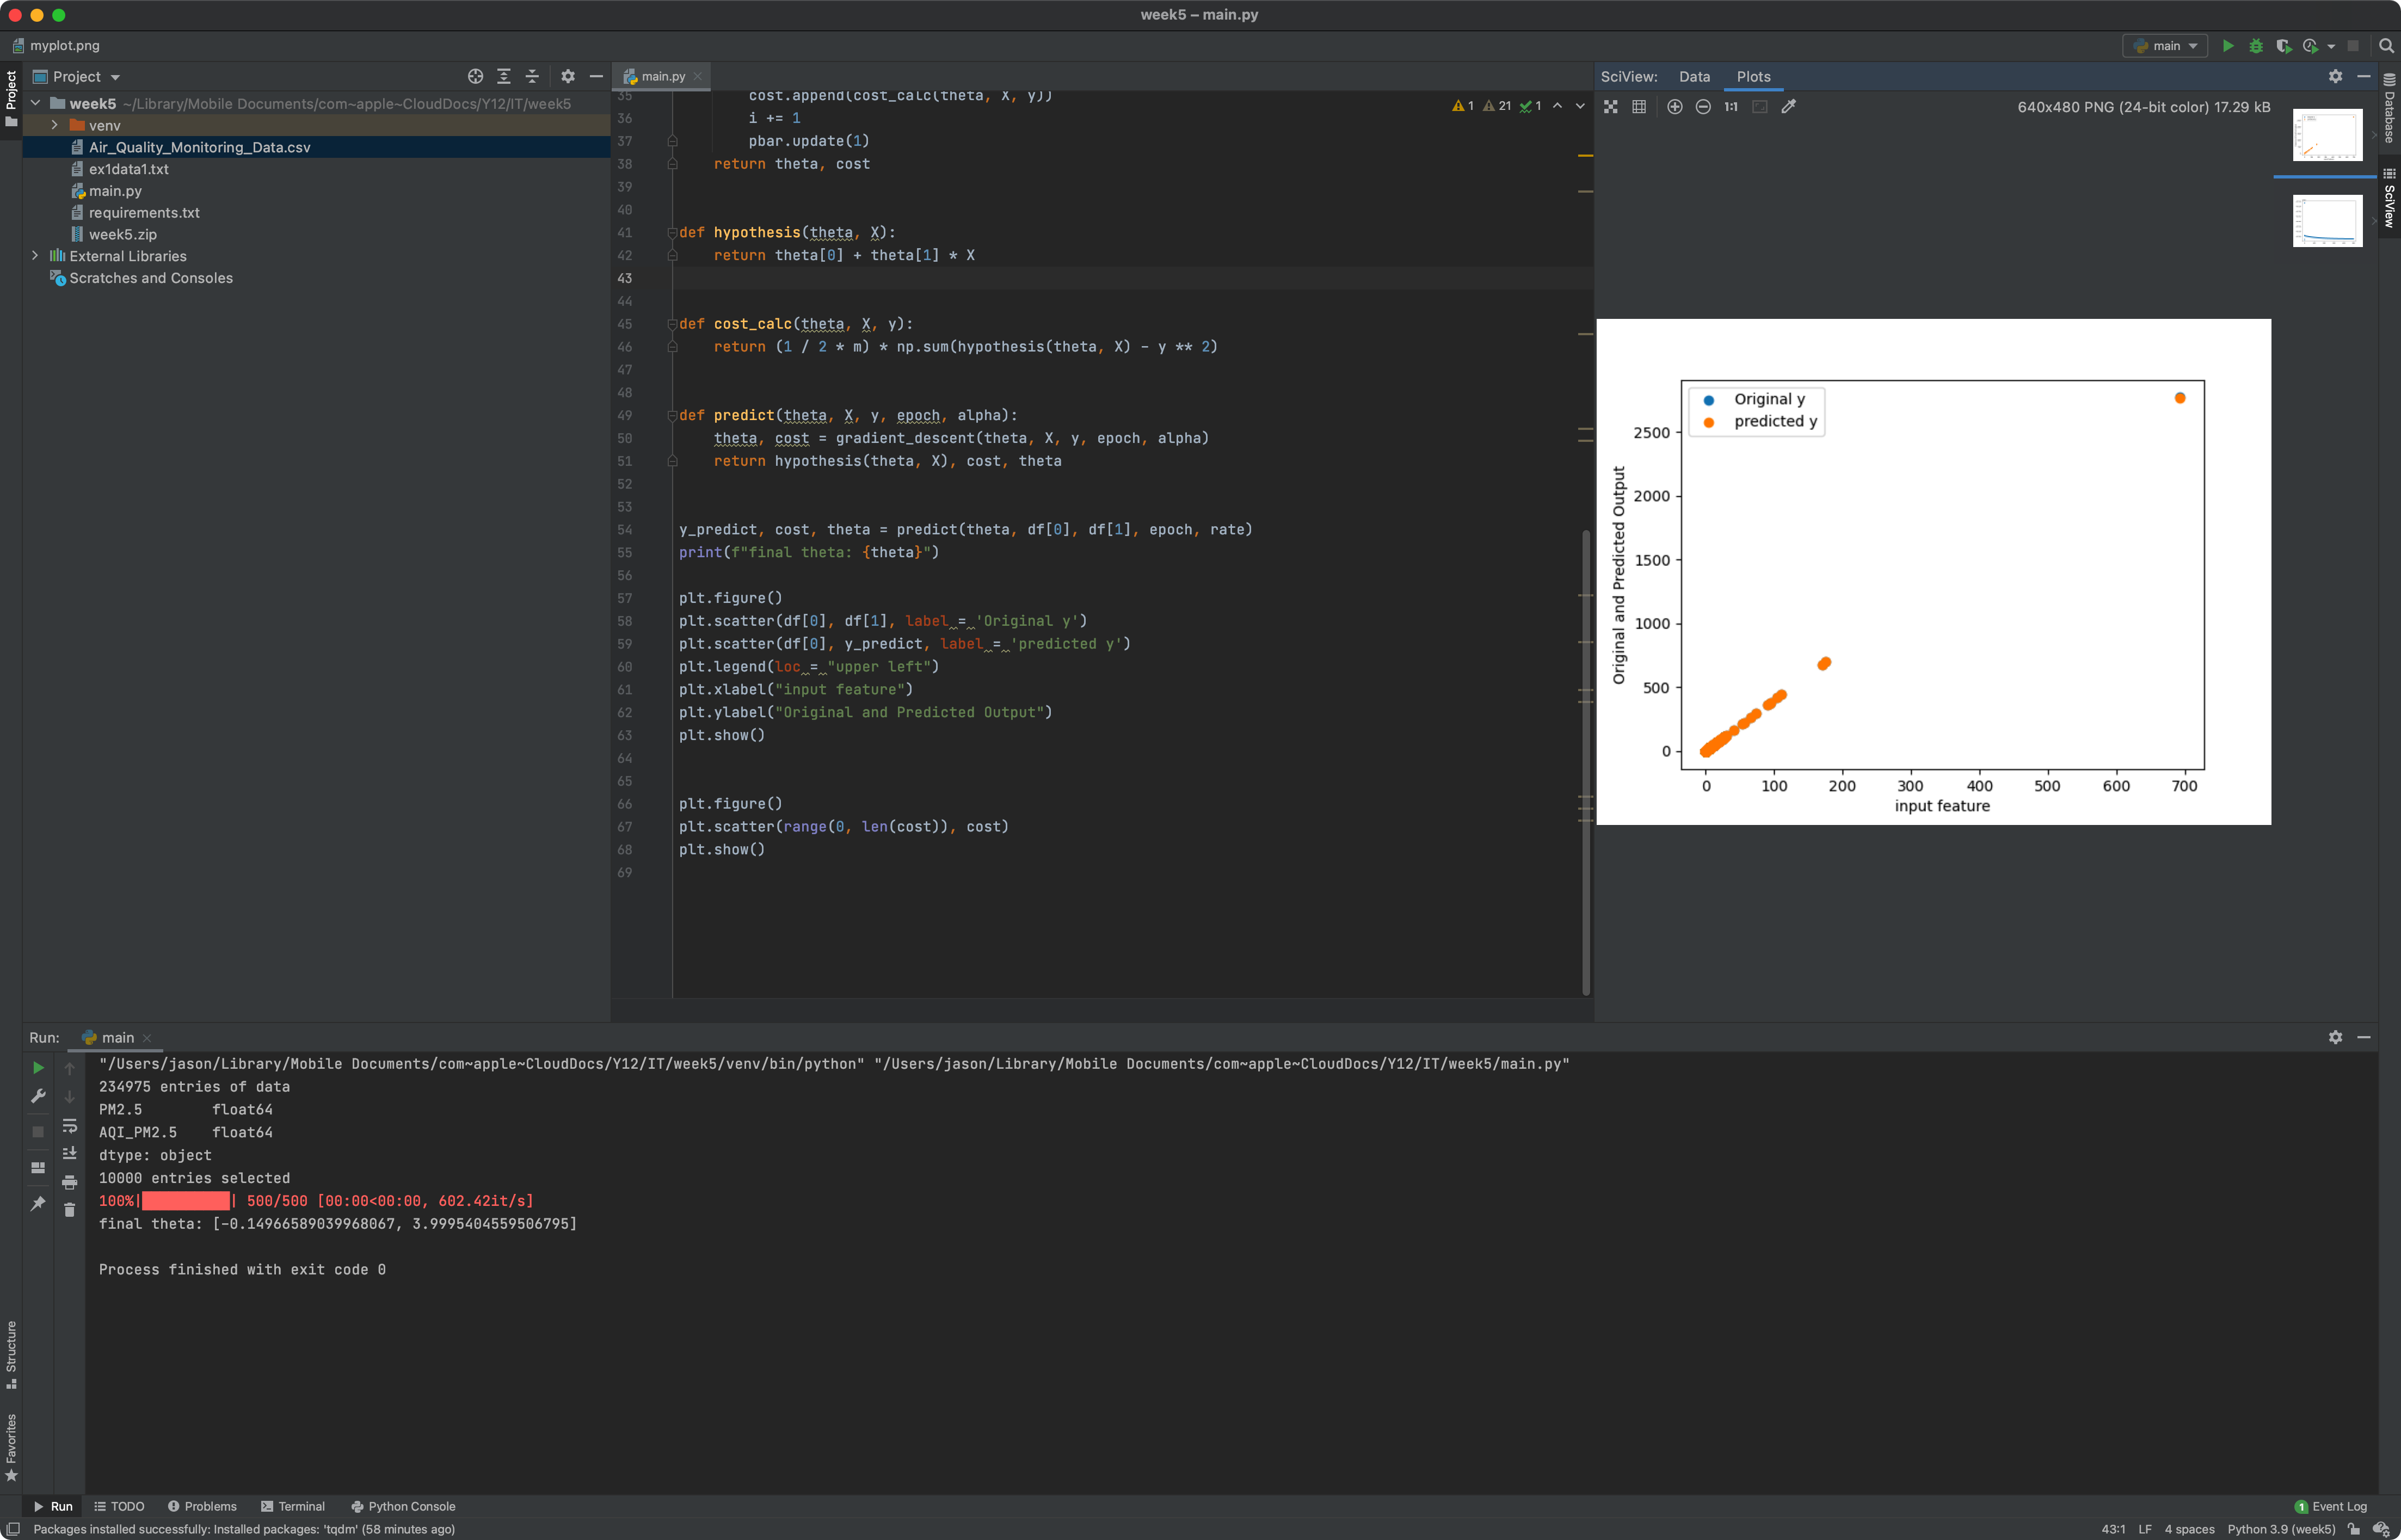Clear all console output with trash icon
Viewport: 2401px width, 1540px height.
(70, 1211)
